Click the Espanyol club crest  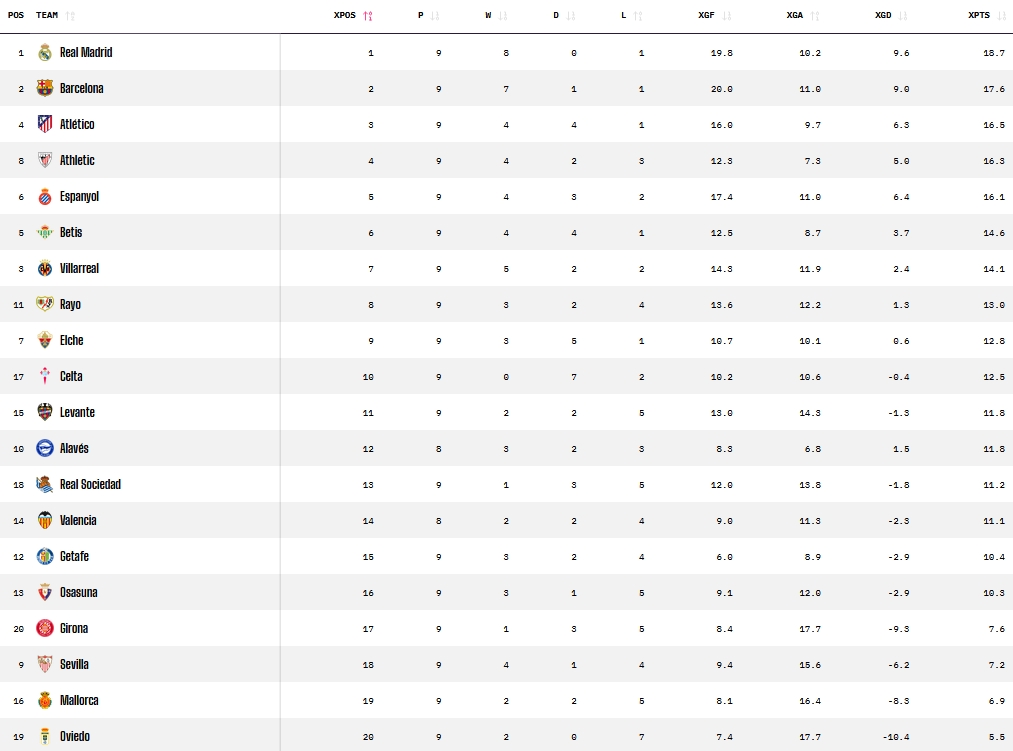(44, 197)
